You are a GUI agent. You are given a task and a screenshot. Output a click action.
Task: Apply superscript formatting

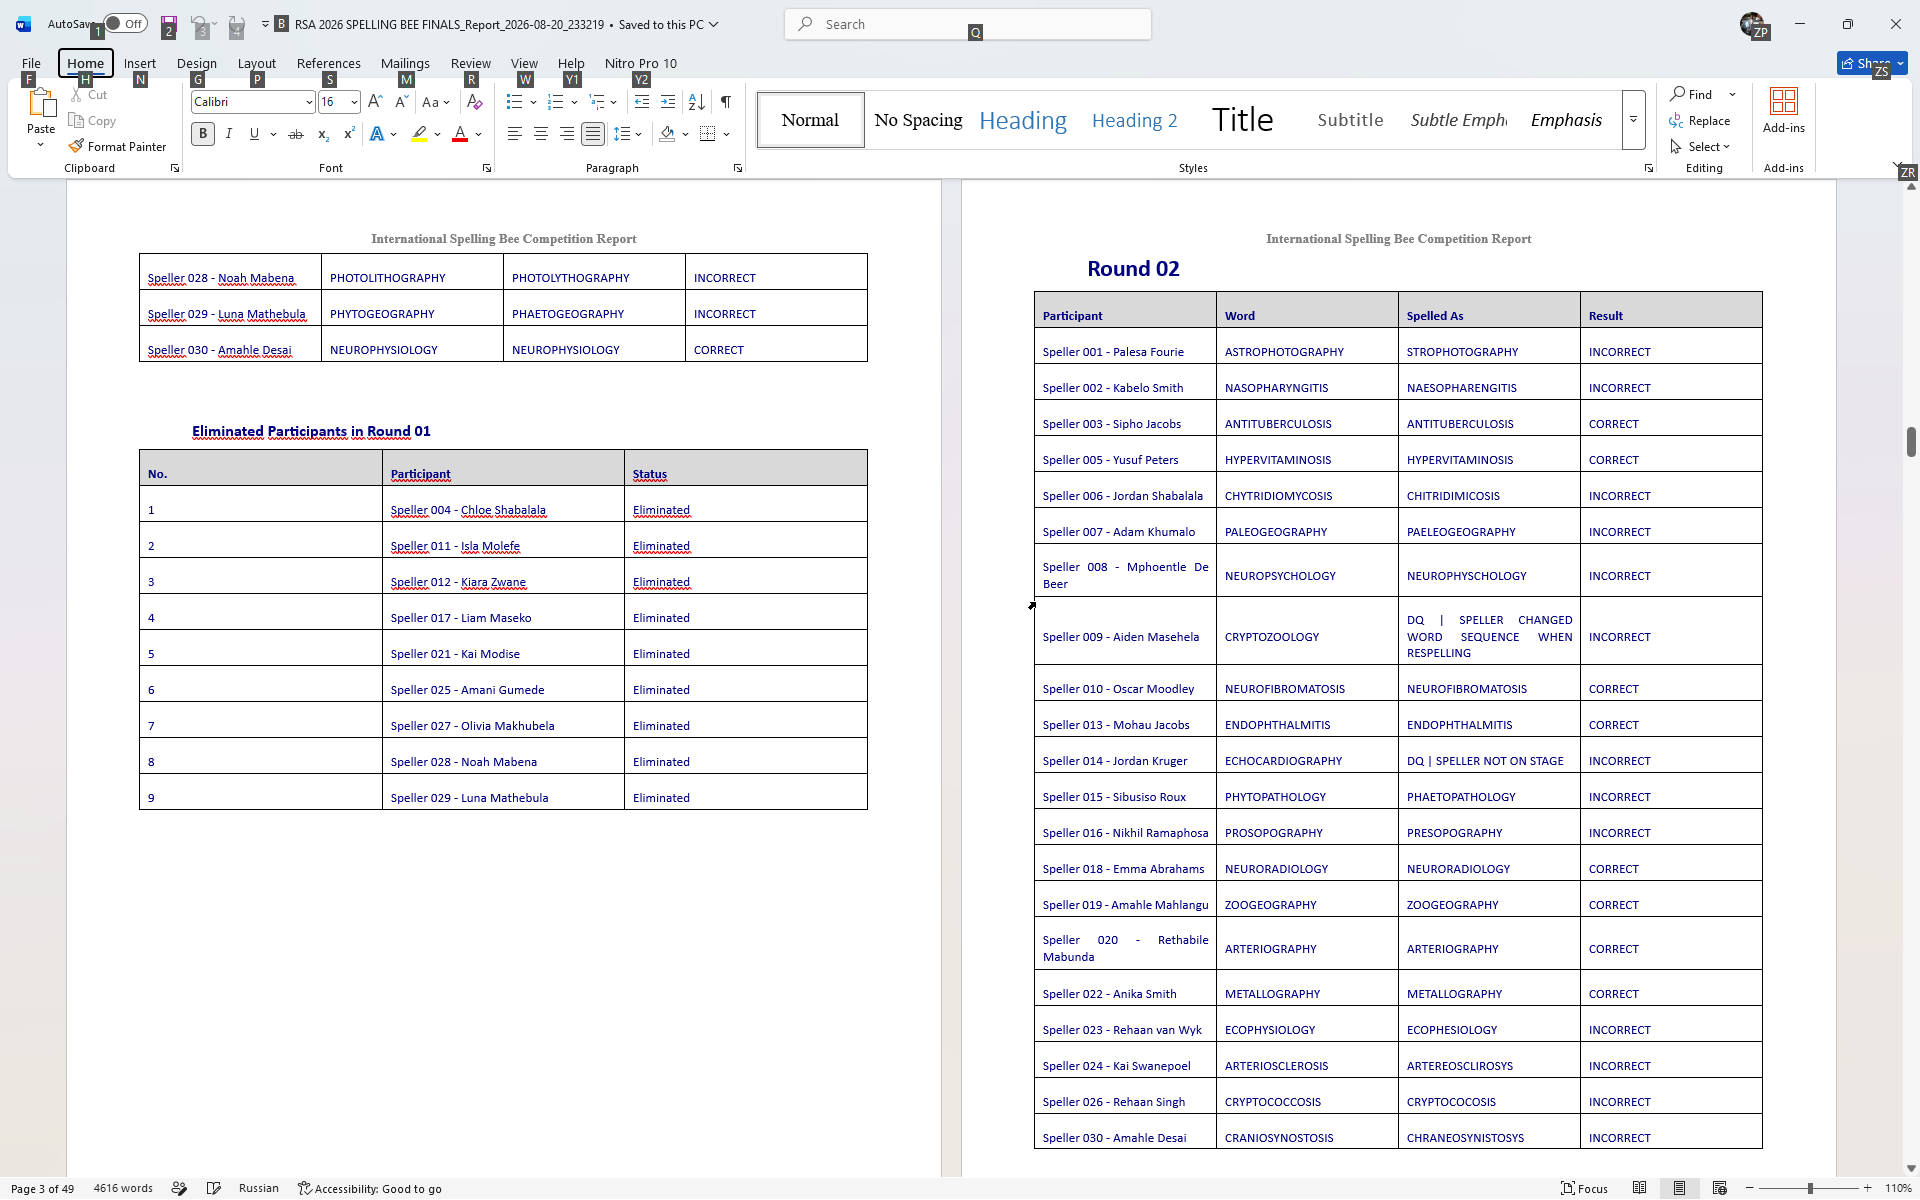pos(348,134)
